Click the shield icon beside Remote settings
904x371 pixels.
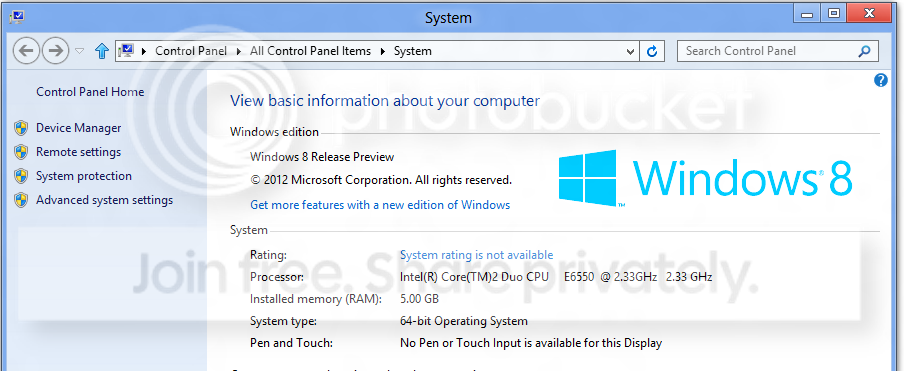pos(21,152)
